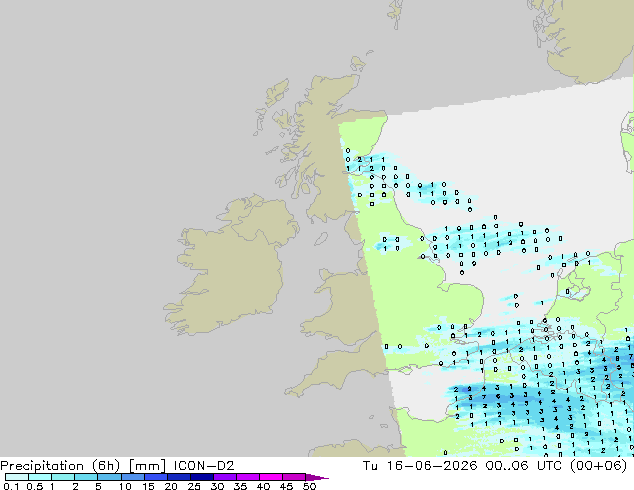
Task: Click the "Precipitation (6h)" title text
Action: (x=60, y=466)
